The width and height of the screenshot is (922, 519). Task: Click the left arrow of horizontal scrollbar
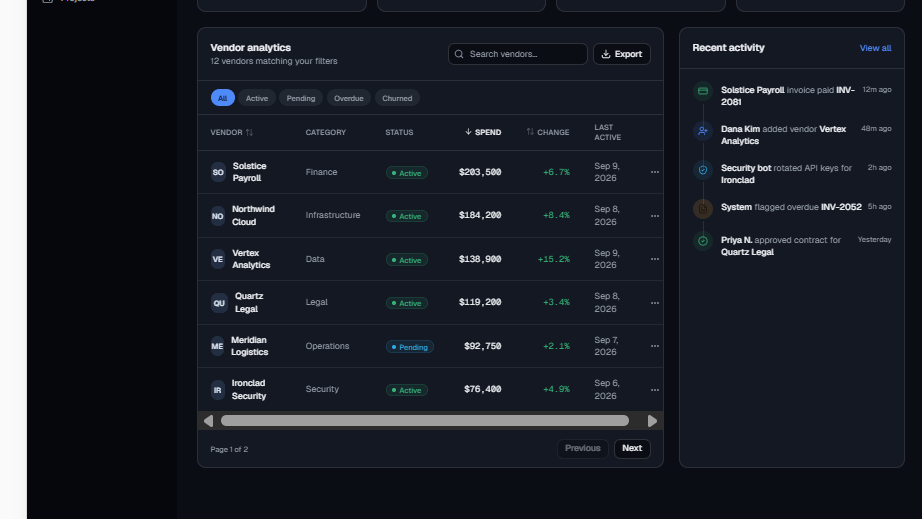[208, 421]
